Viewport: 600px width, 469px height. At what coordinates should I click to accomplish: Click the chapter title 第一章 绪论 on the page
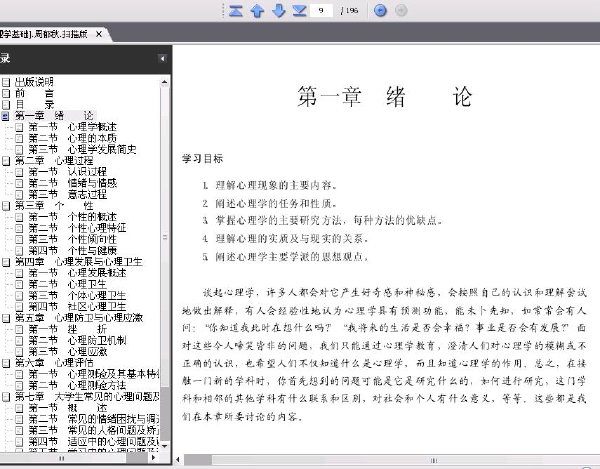385,96
